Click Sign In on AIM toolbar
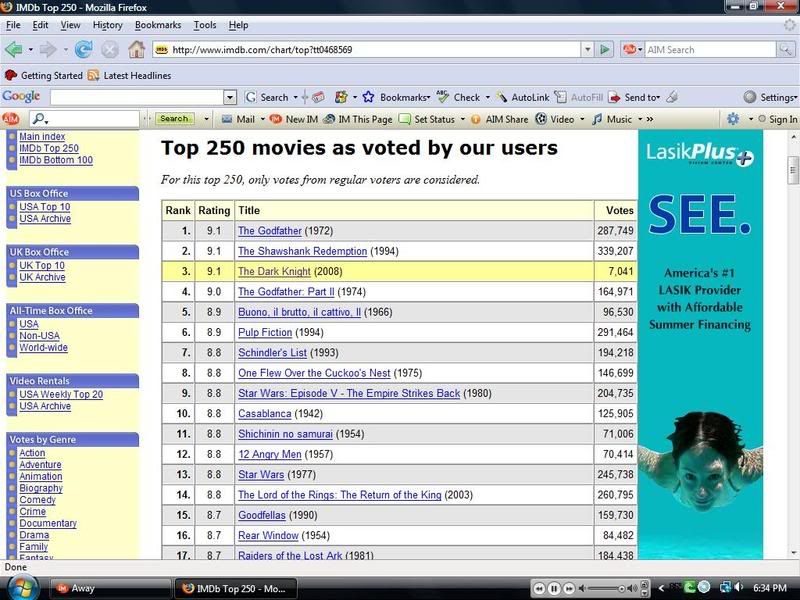The width and height of the screenshot is (800, 600). click(x=778, y=119)
